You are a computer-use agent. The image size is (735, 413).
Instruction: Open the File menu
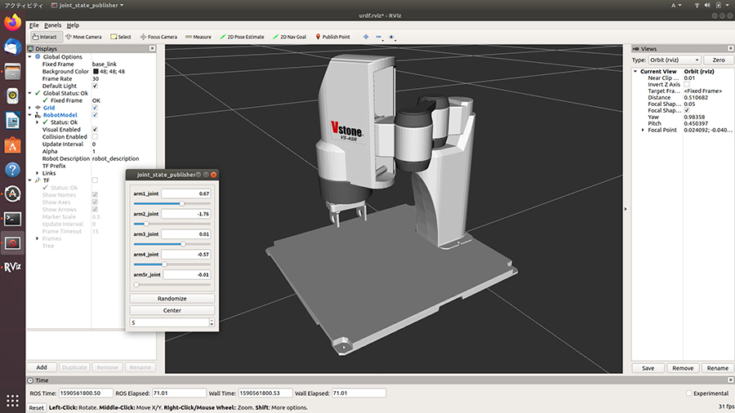(x=34, y=25)
